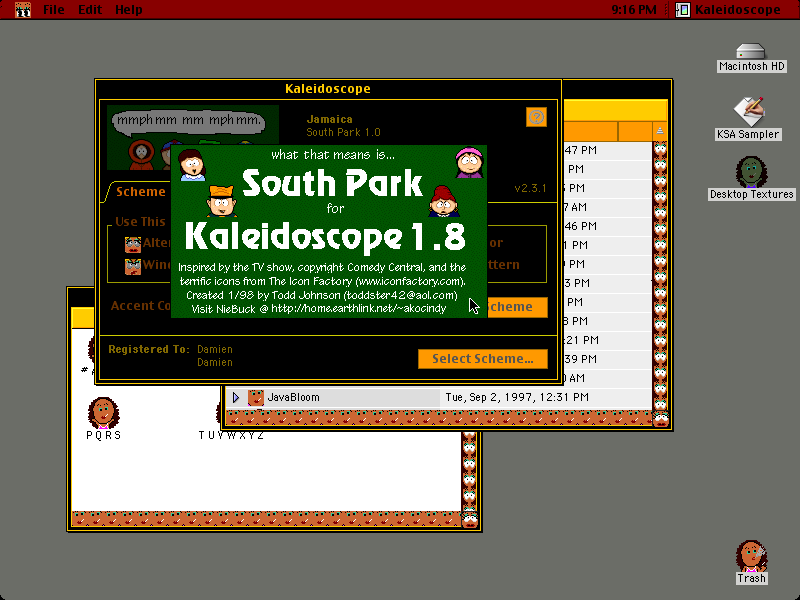Click the toddster42@aol.com email text
This screenshot has width=800, height=600.
400,295
